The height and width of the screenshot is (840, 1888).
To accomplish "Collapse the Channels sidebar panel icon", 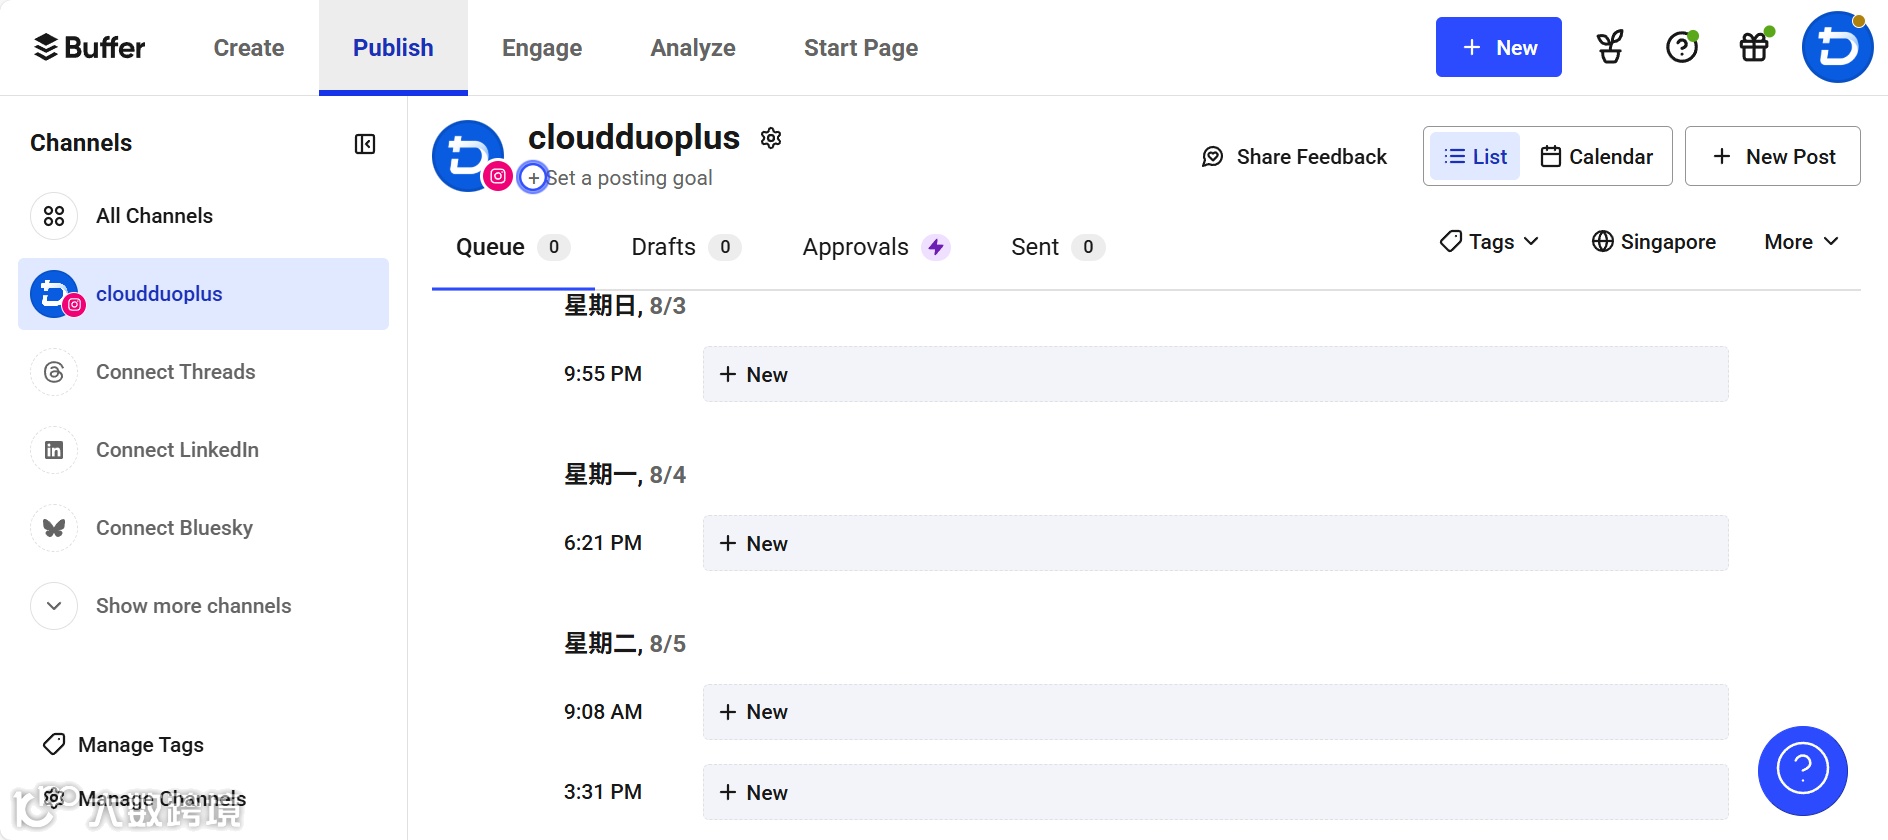I will click(365, 144).
